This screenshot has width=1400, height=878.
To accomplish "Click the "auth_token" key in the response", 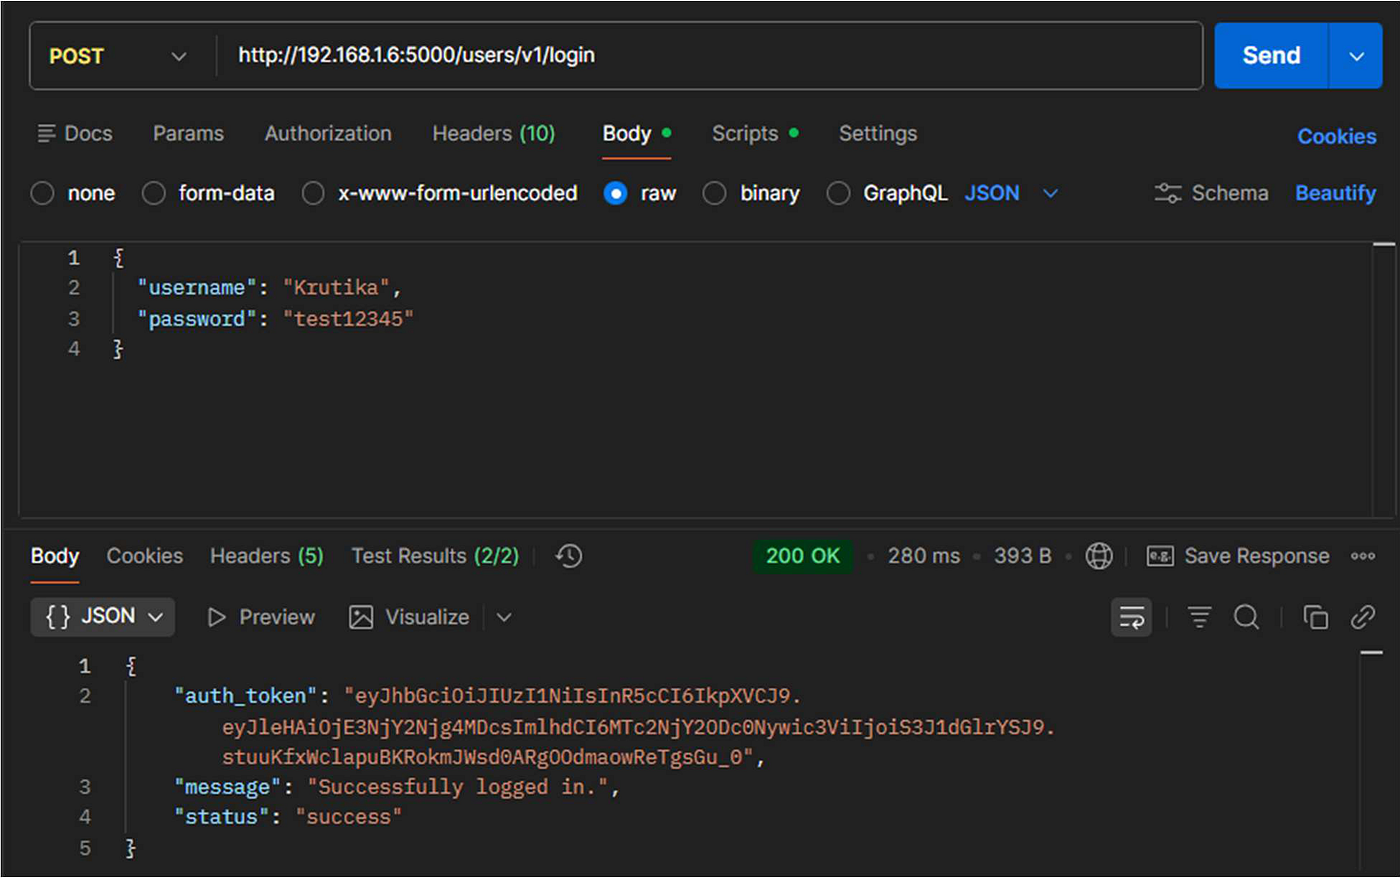I will (246, 696).
